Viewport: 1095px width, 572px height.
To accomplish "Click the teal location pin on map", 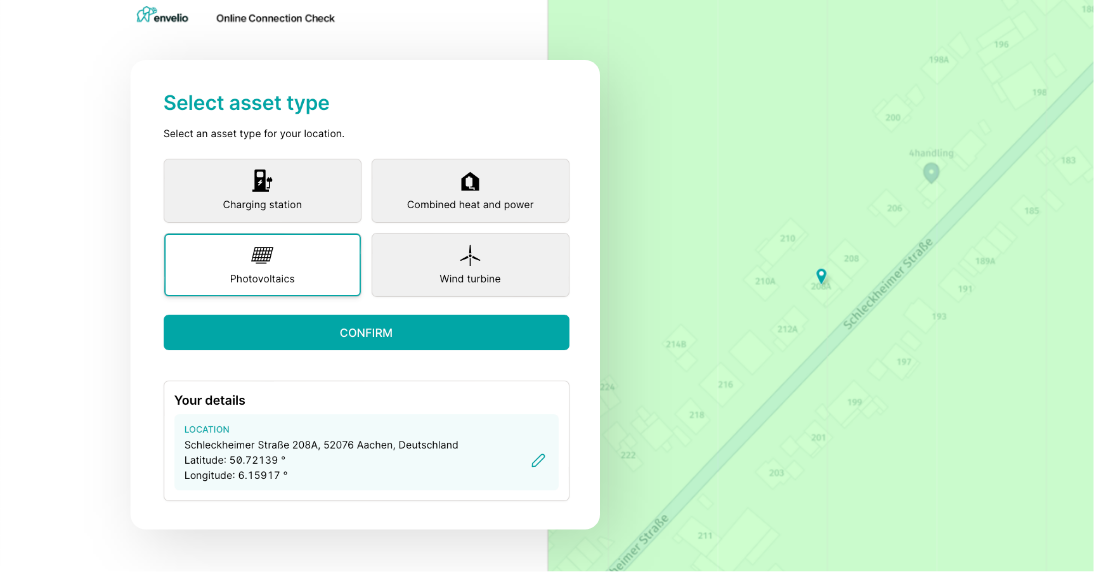I will point(821,276).
